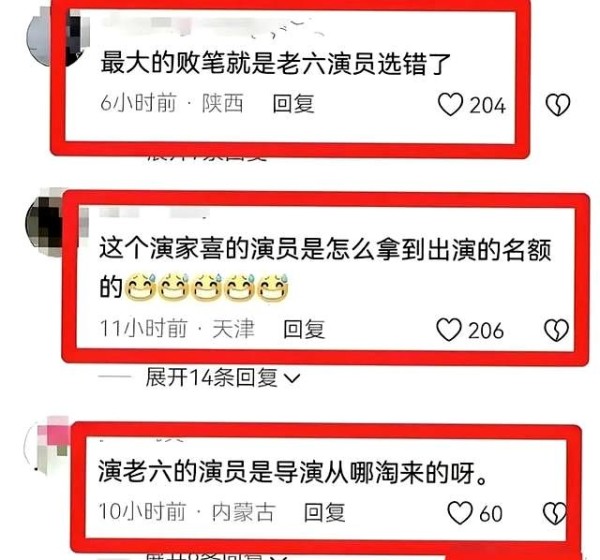Select comment text 最大的败笔就是老六演员选错了
The width and height of the screenshot is (600, 560).
[x=276, y=63]
